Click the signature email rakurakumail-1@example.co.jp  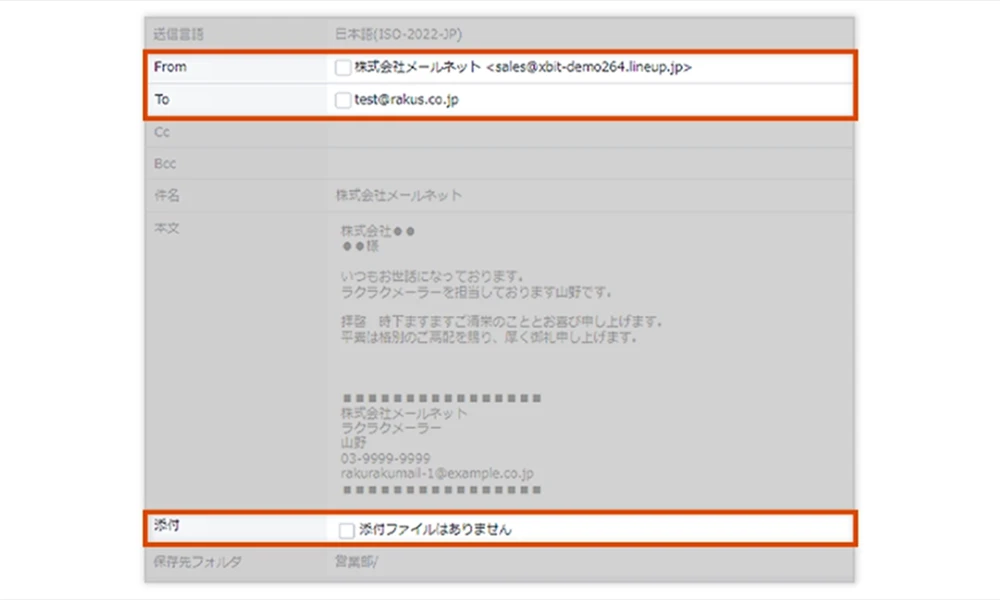pyautogui.click(x=437, y=474)
